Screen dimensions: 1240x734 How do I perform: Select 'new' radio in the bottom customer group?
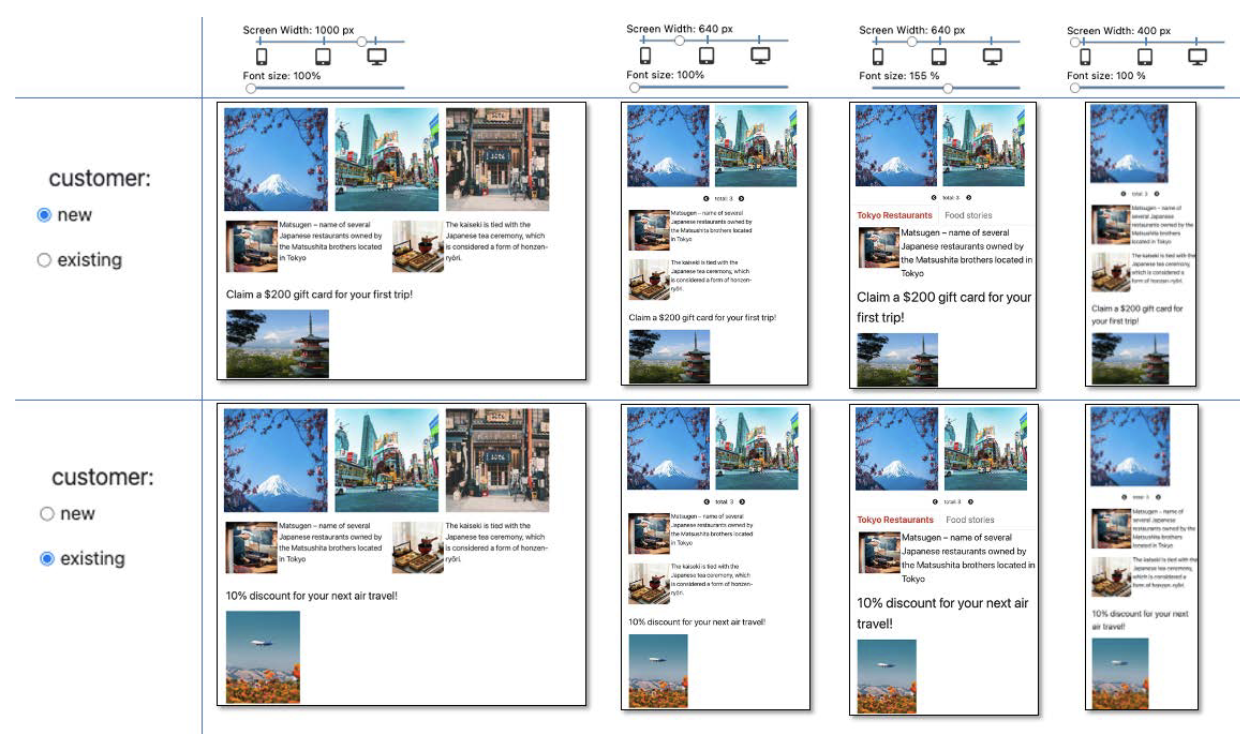pyautogui.click(x=46, y=514)
